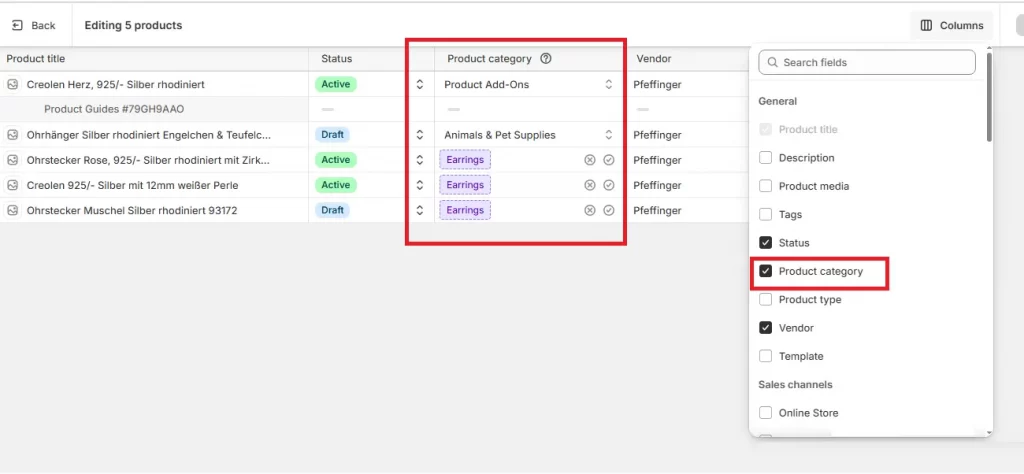Click the Draft badge for Ohrstecker Muschel
This screenshot has width=1024, height=474.
332,210
